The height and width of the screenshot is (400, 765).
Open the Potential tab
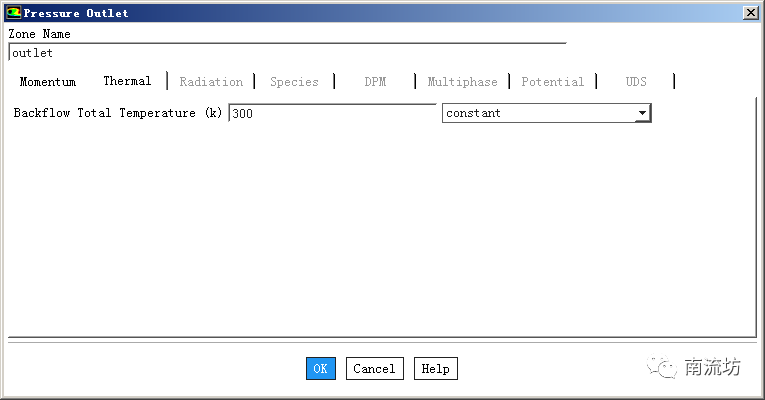point(553,81)
